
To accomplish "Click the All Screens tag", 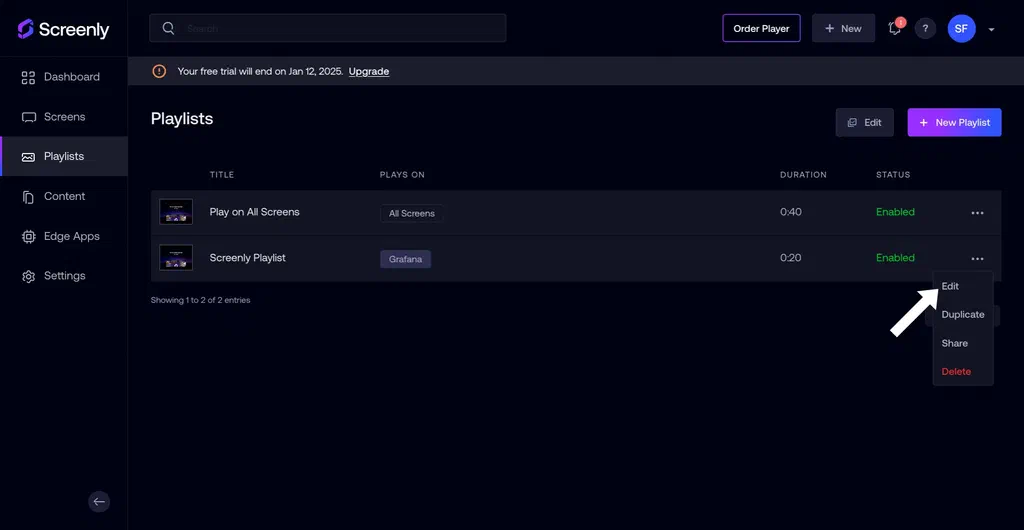I will pos(411,213).
